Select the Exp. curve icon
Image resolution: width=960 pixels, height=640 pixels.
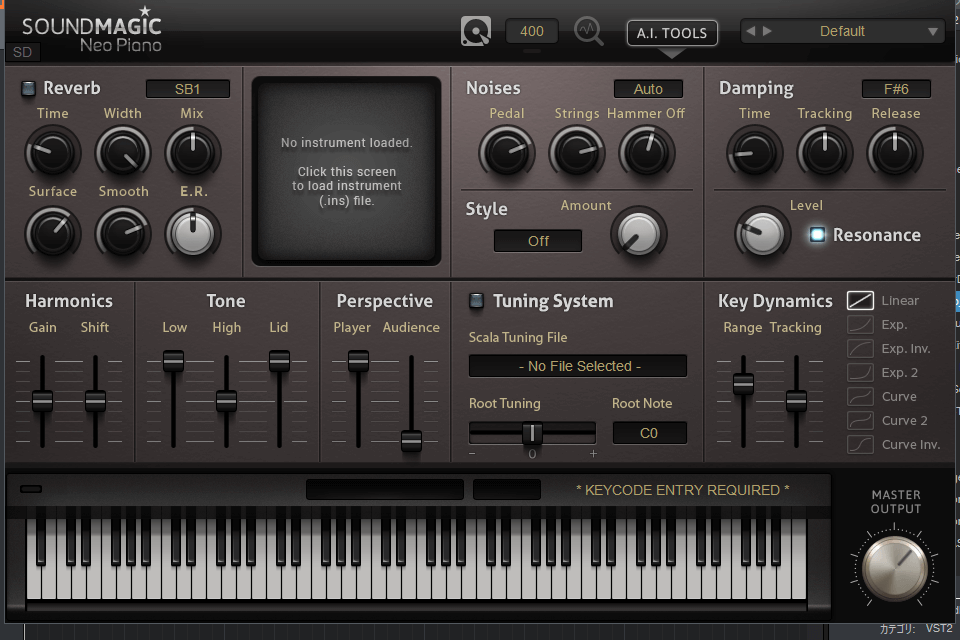pos(860,325)
